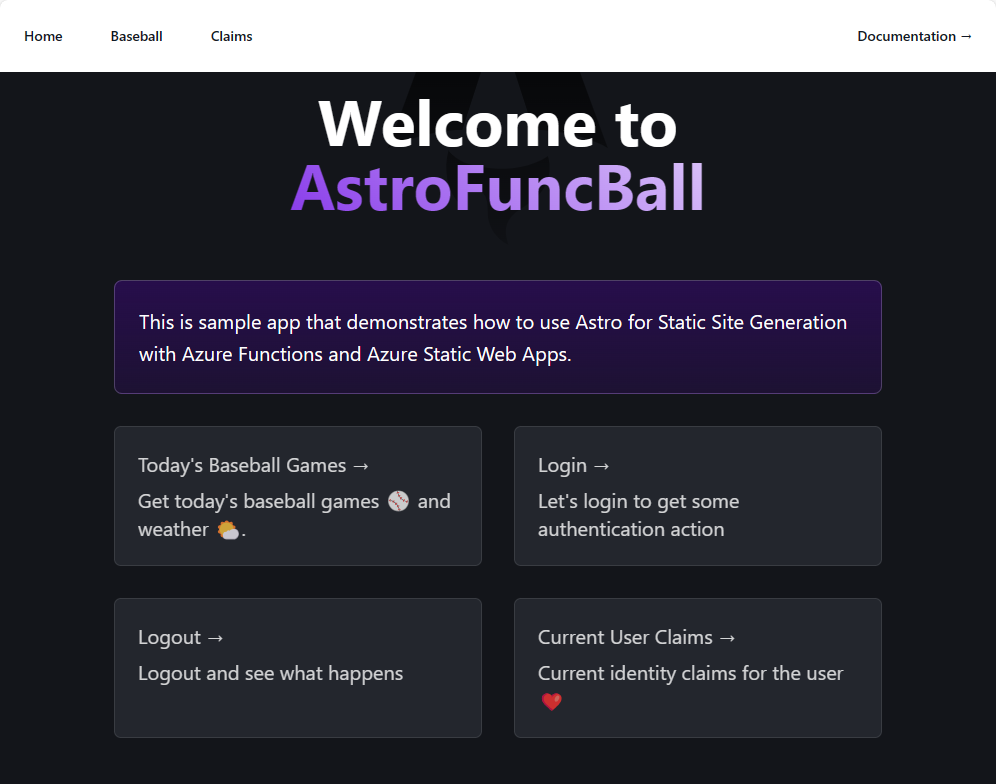Open the Logout card
The height and width of the screenshot is (784, 996).
298,668
